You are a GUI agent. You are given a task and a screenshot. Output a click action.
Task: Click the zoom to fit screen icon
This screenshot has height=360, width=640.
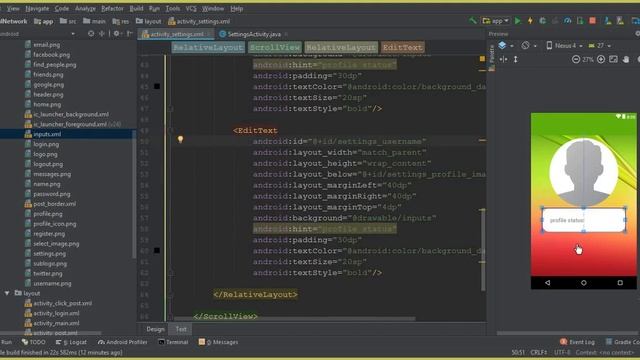point(613,60)
